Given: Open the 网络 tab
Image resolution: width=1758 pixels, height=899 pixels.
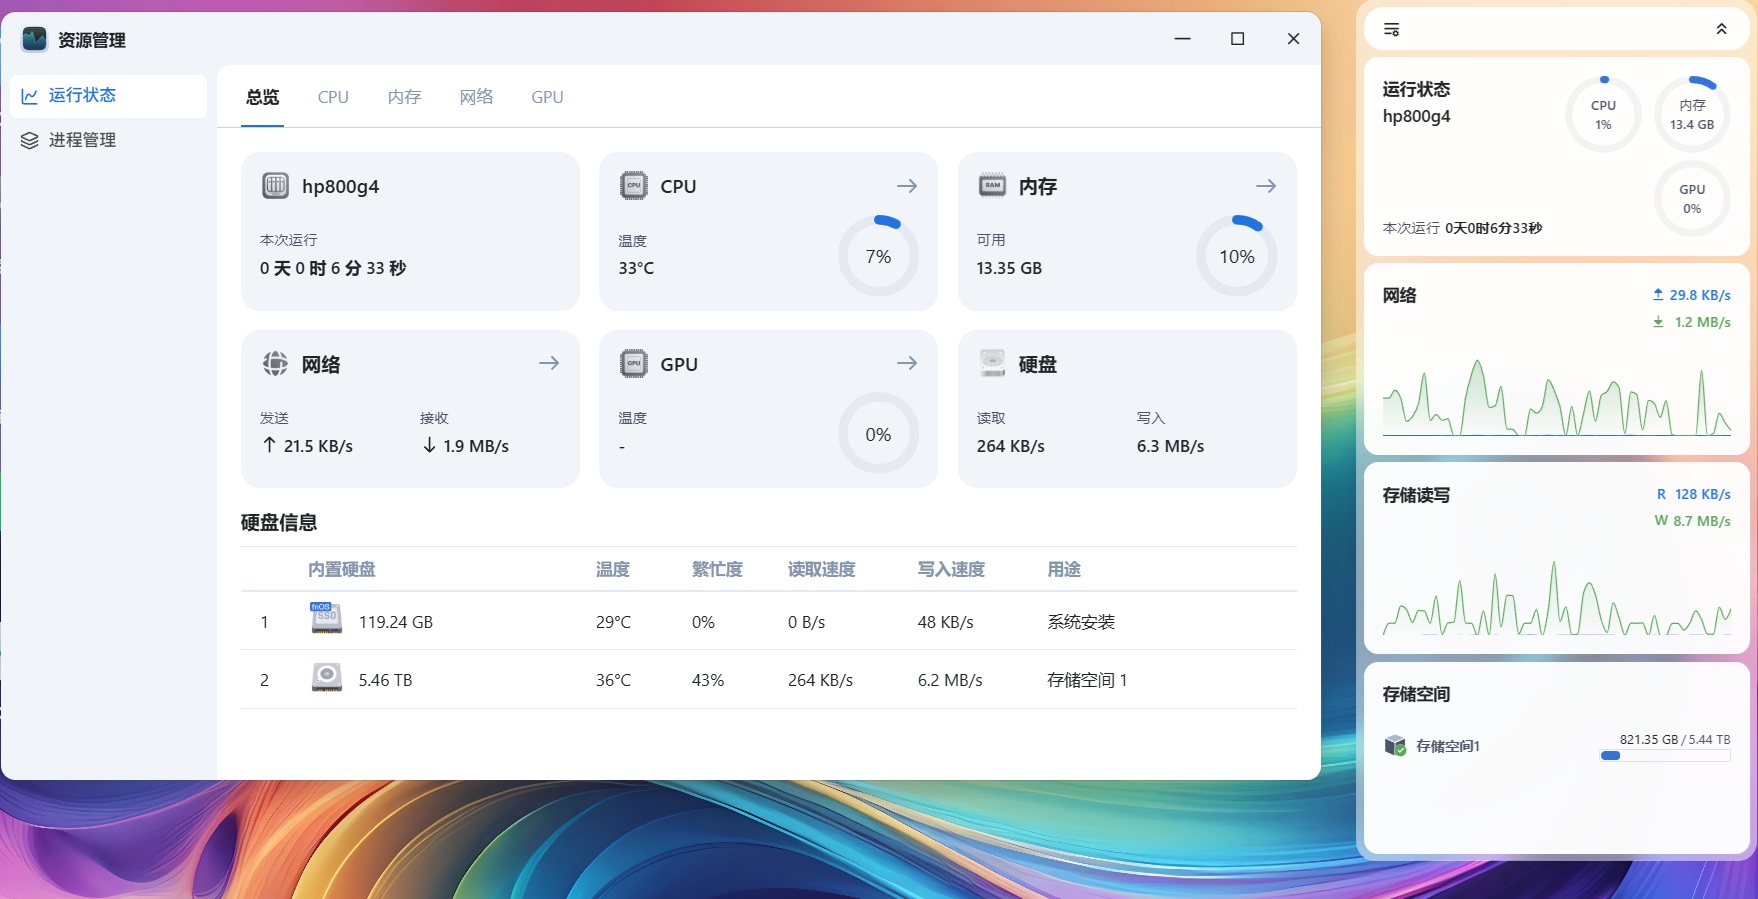Looking at the screenshot, I should click(x=476, y=97).
